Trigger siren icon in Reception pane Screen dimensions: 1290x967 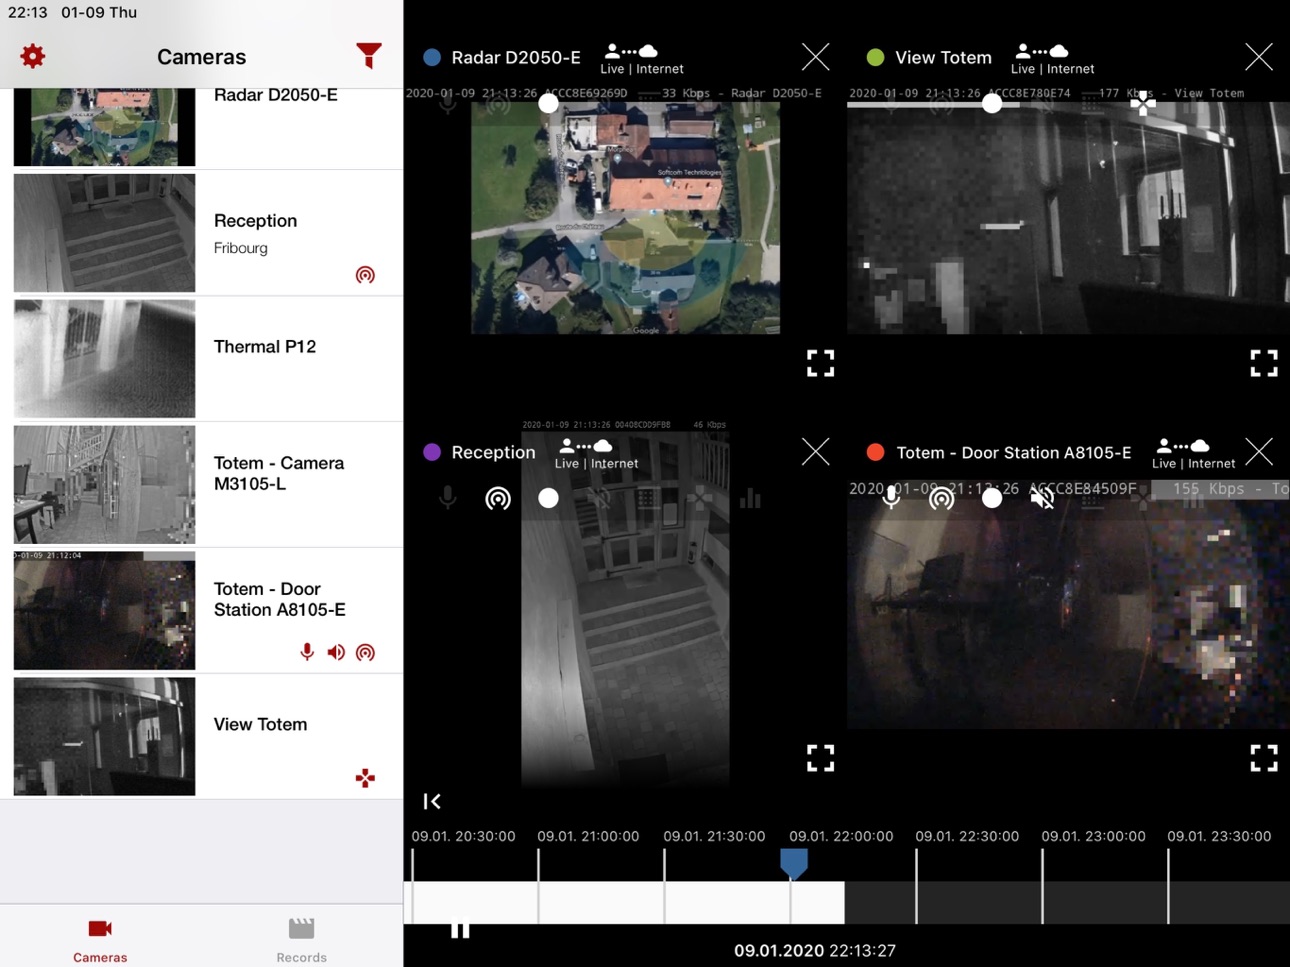[x=498, y=498]
